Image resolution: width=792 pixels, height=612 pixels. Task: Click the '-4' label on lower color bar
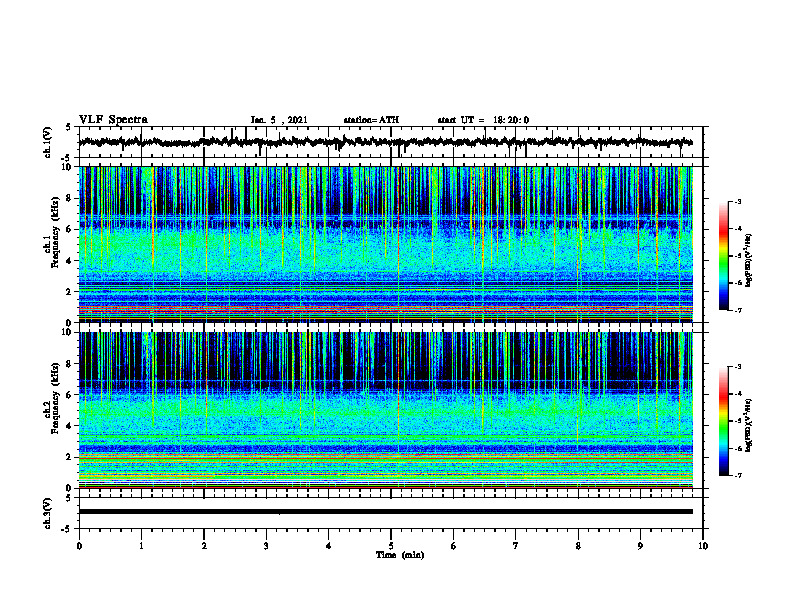pos(738,394)
